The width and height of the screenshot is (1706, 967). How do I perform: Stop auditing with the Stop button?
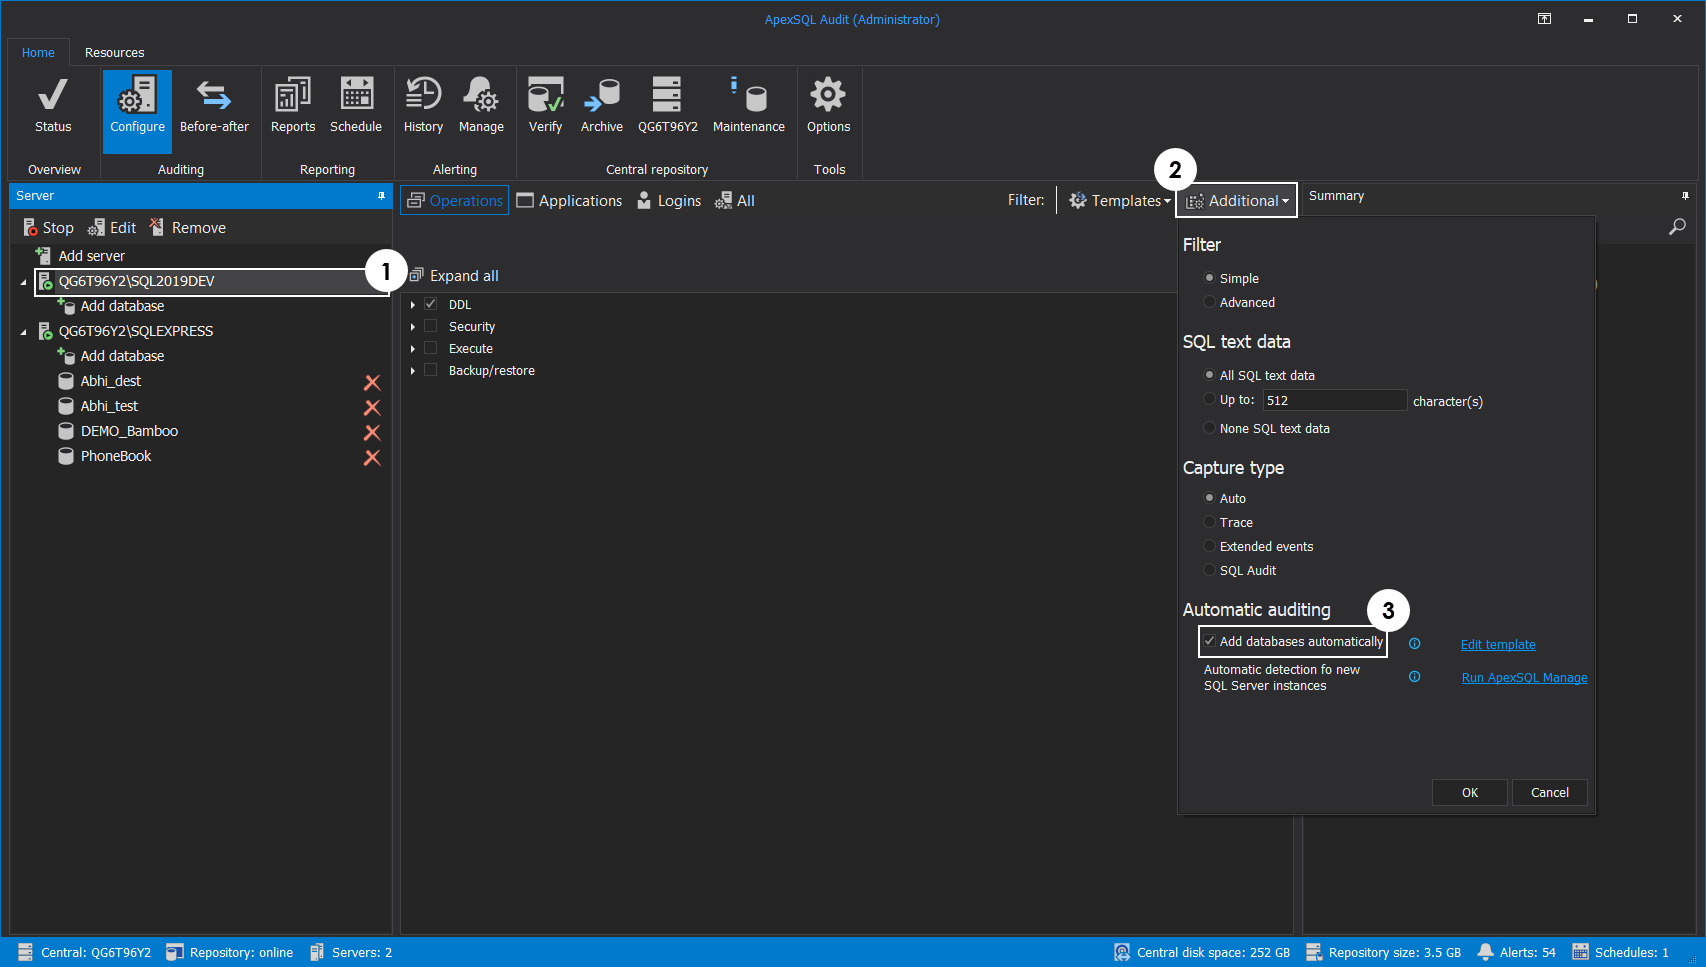[x=49, y=228]
